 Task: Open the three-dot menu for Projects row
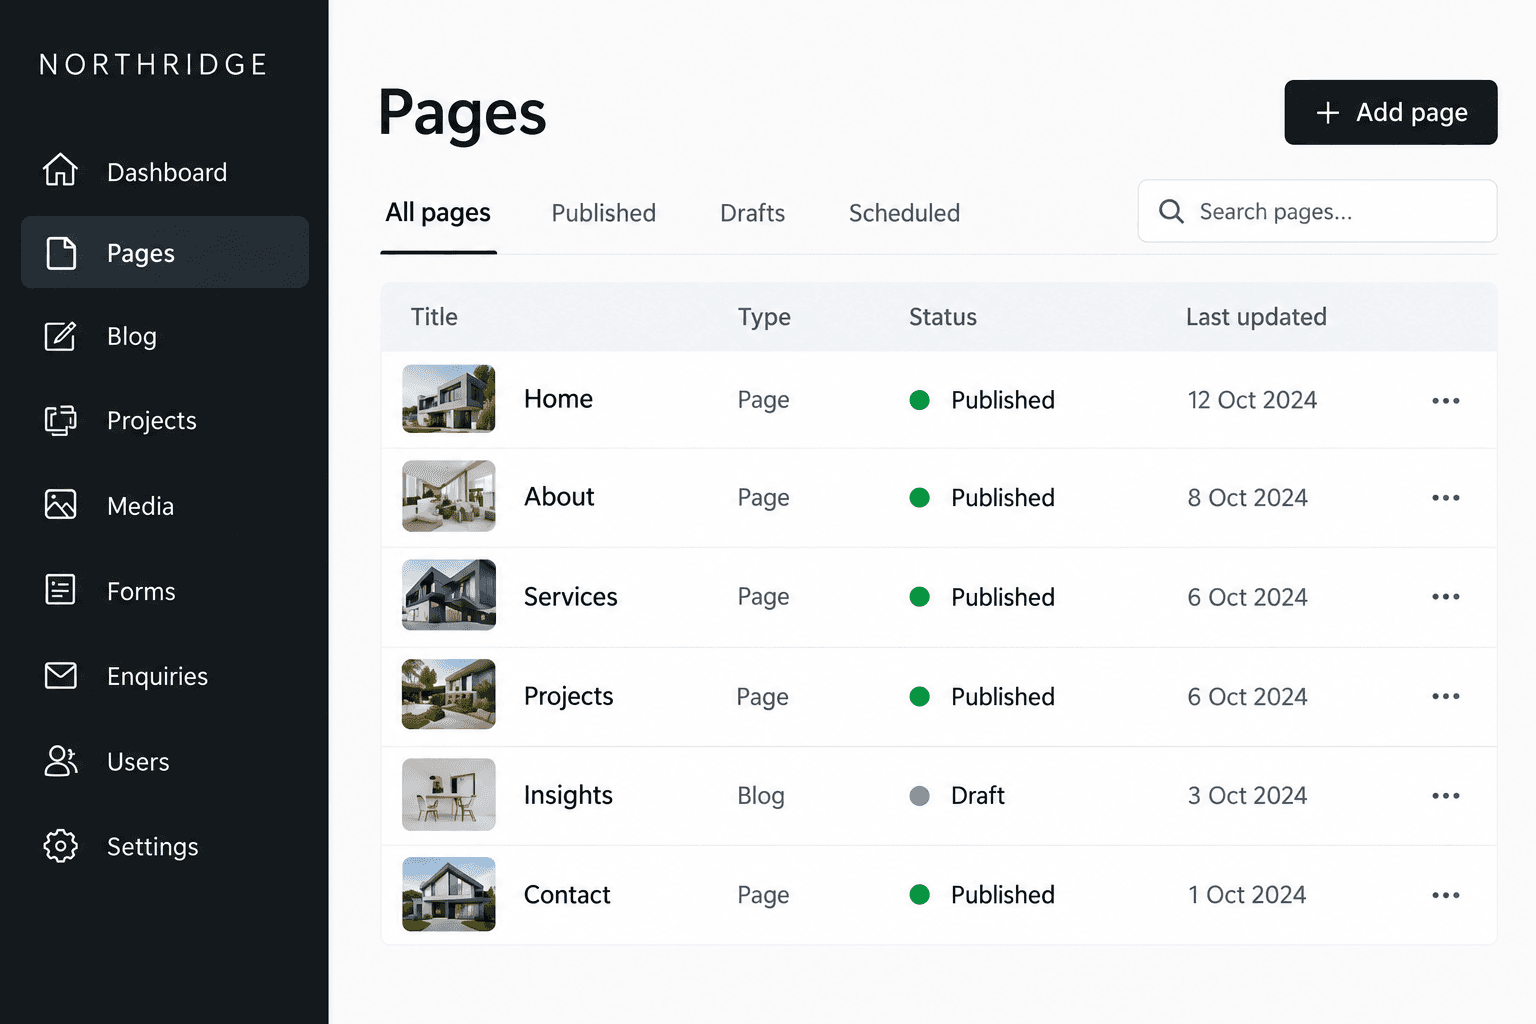pos(1445,696)
